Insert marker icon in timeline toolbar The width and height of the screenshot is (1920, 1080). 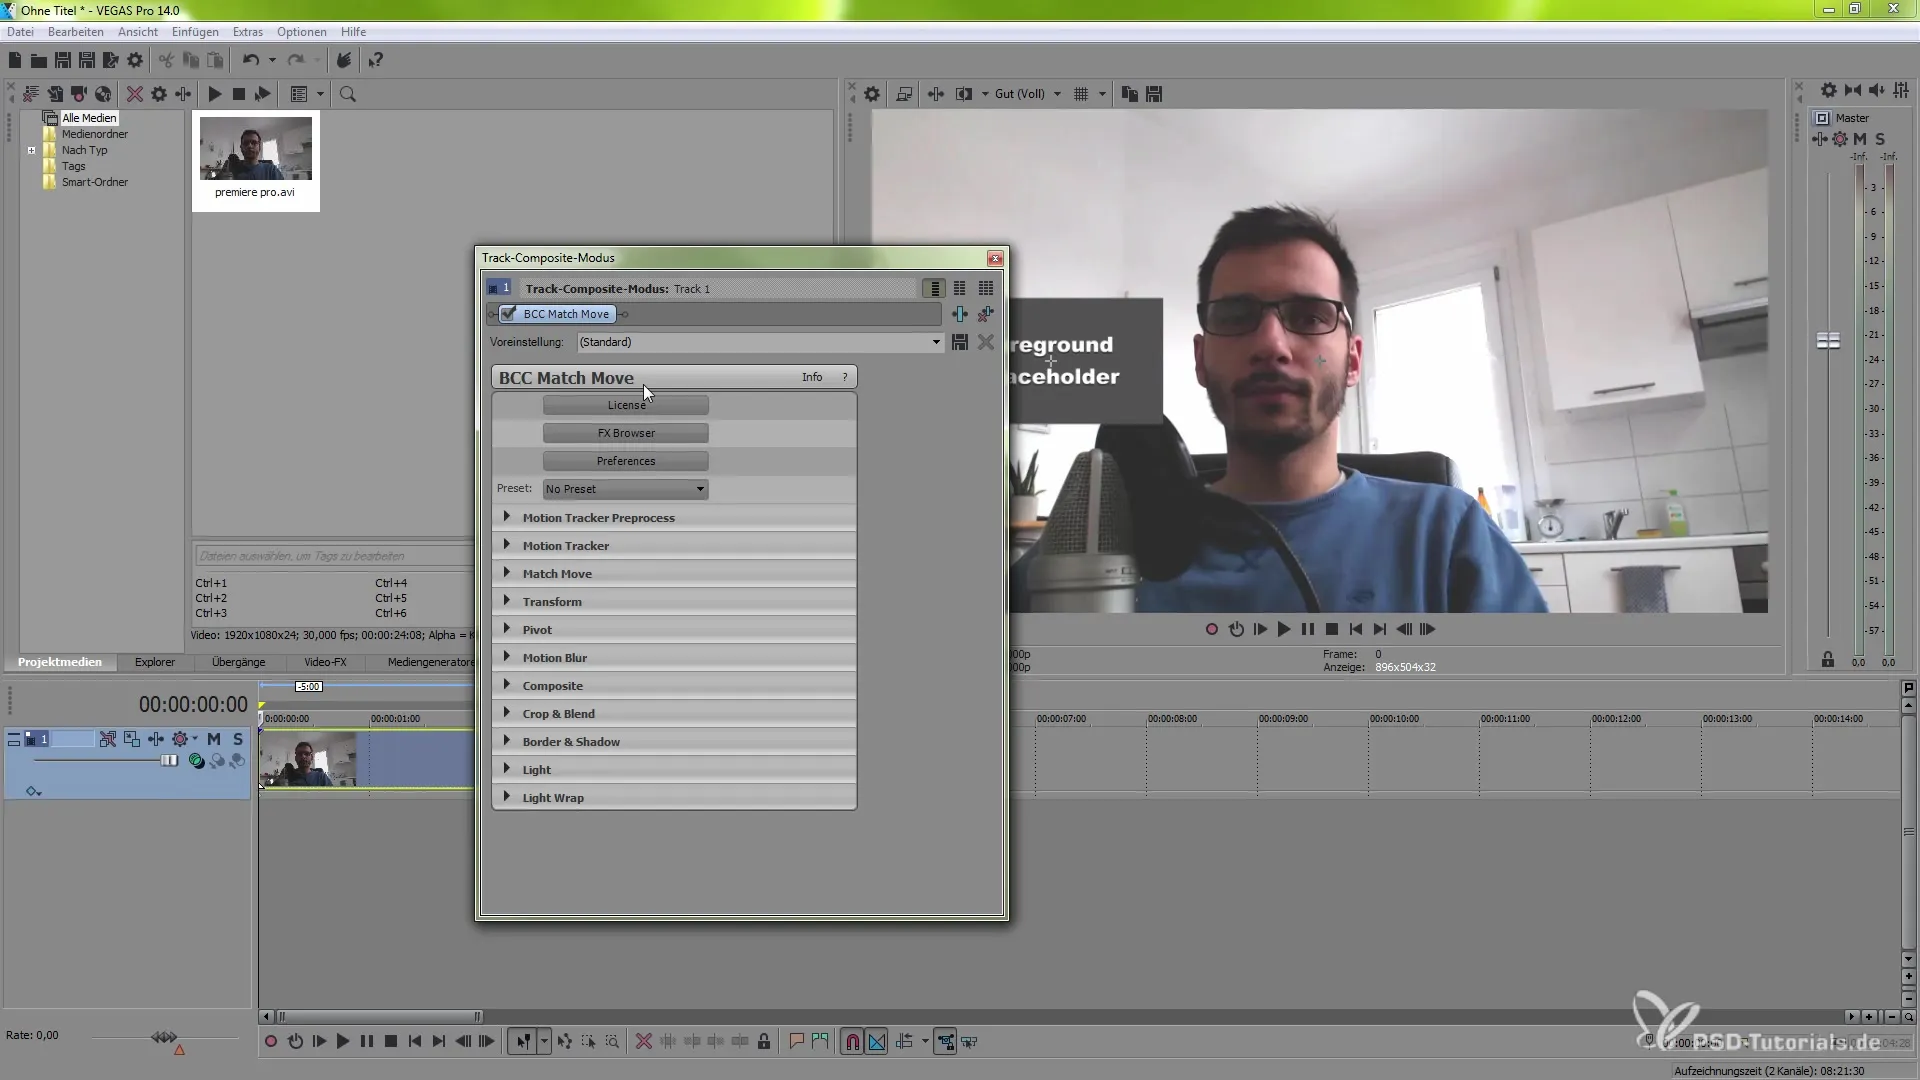coord(797,1042)
